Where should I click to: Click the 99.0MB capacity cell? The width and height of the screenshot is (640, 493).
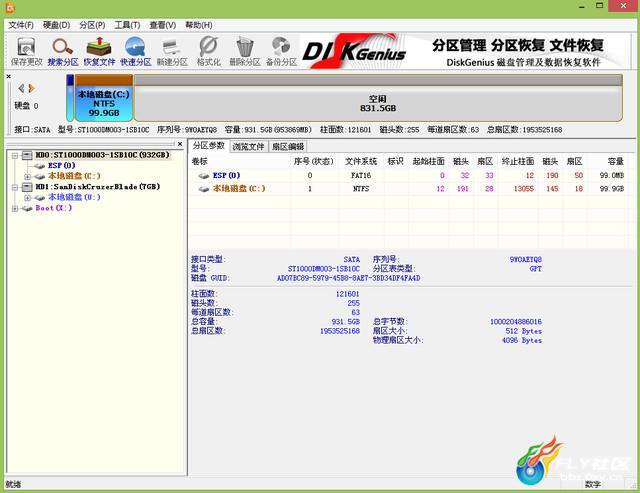pyautogui.click(x=612, y=176)
